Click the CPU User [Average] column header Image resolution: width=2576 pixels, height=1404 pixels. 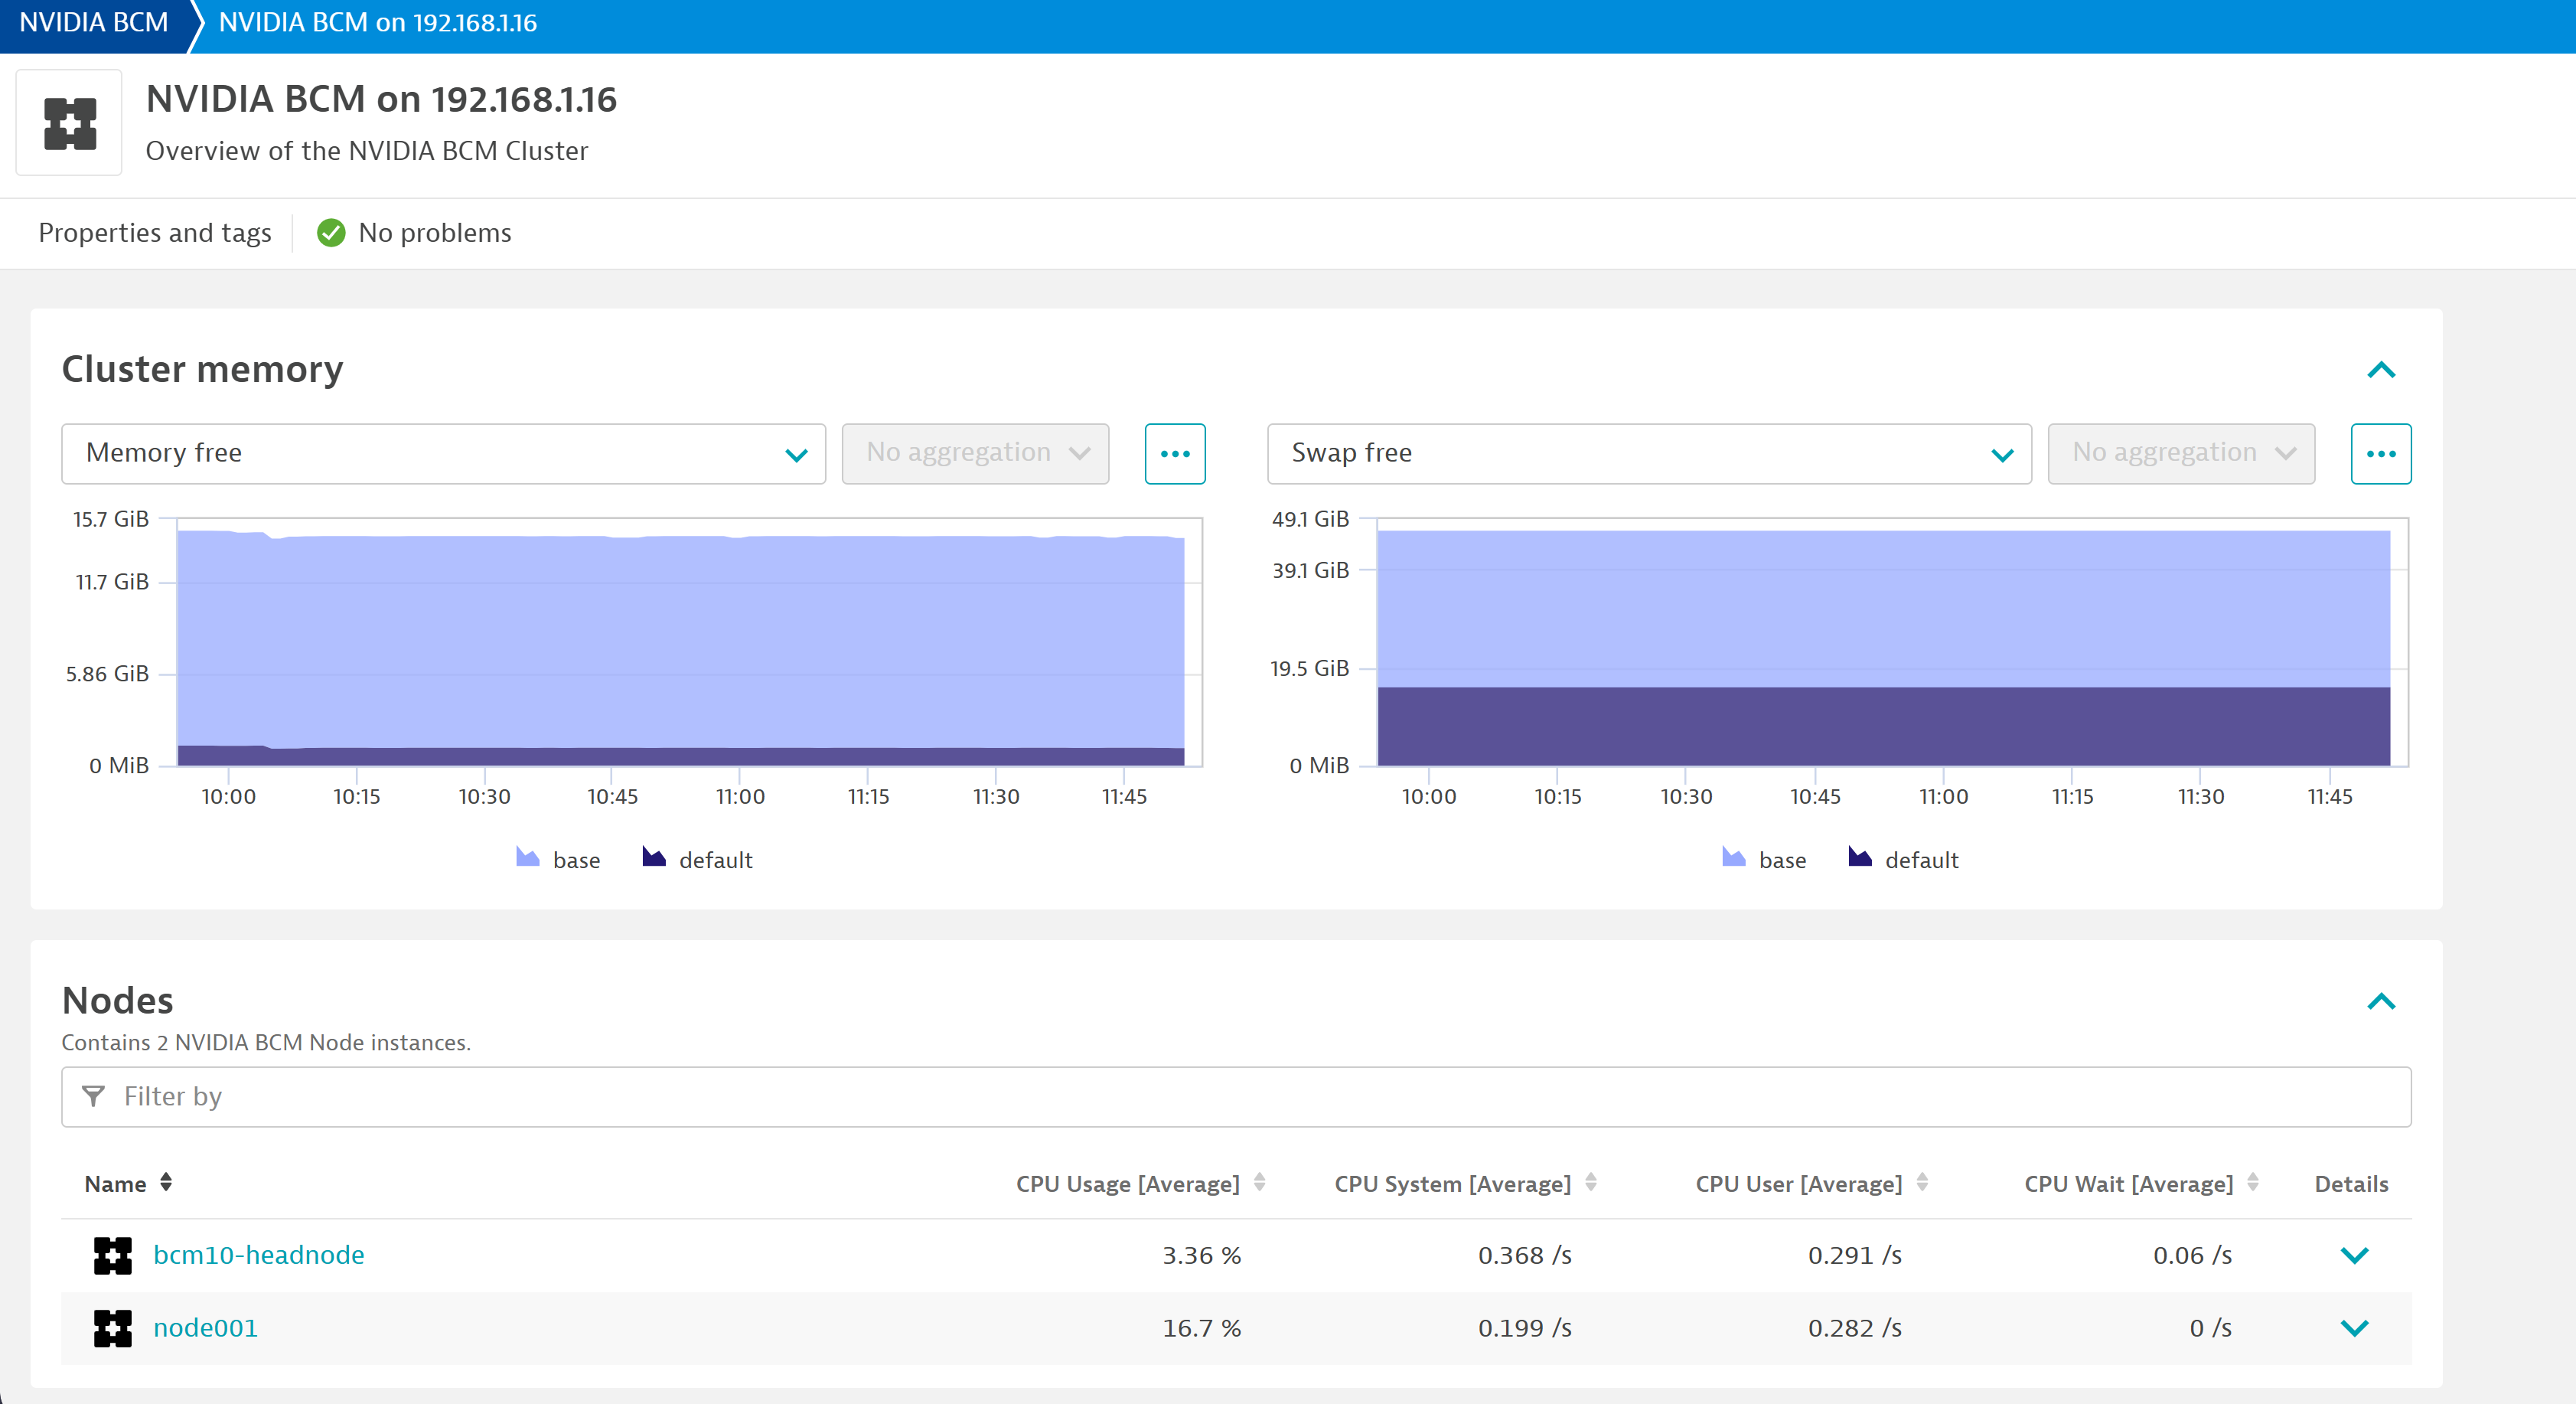click(1799, 1184)
